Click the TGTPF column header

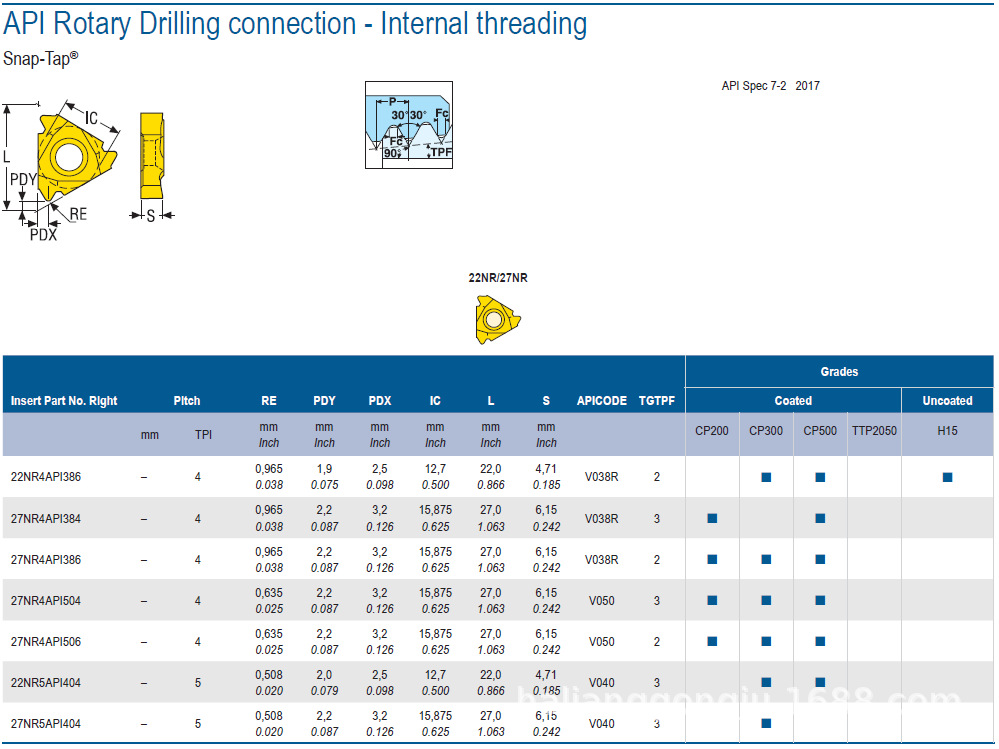(657, 401)
